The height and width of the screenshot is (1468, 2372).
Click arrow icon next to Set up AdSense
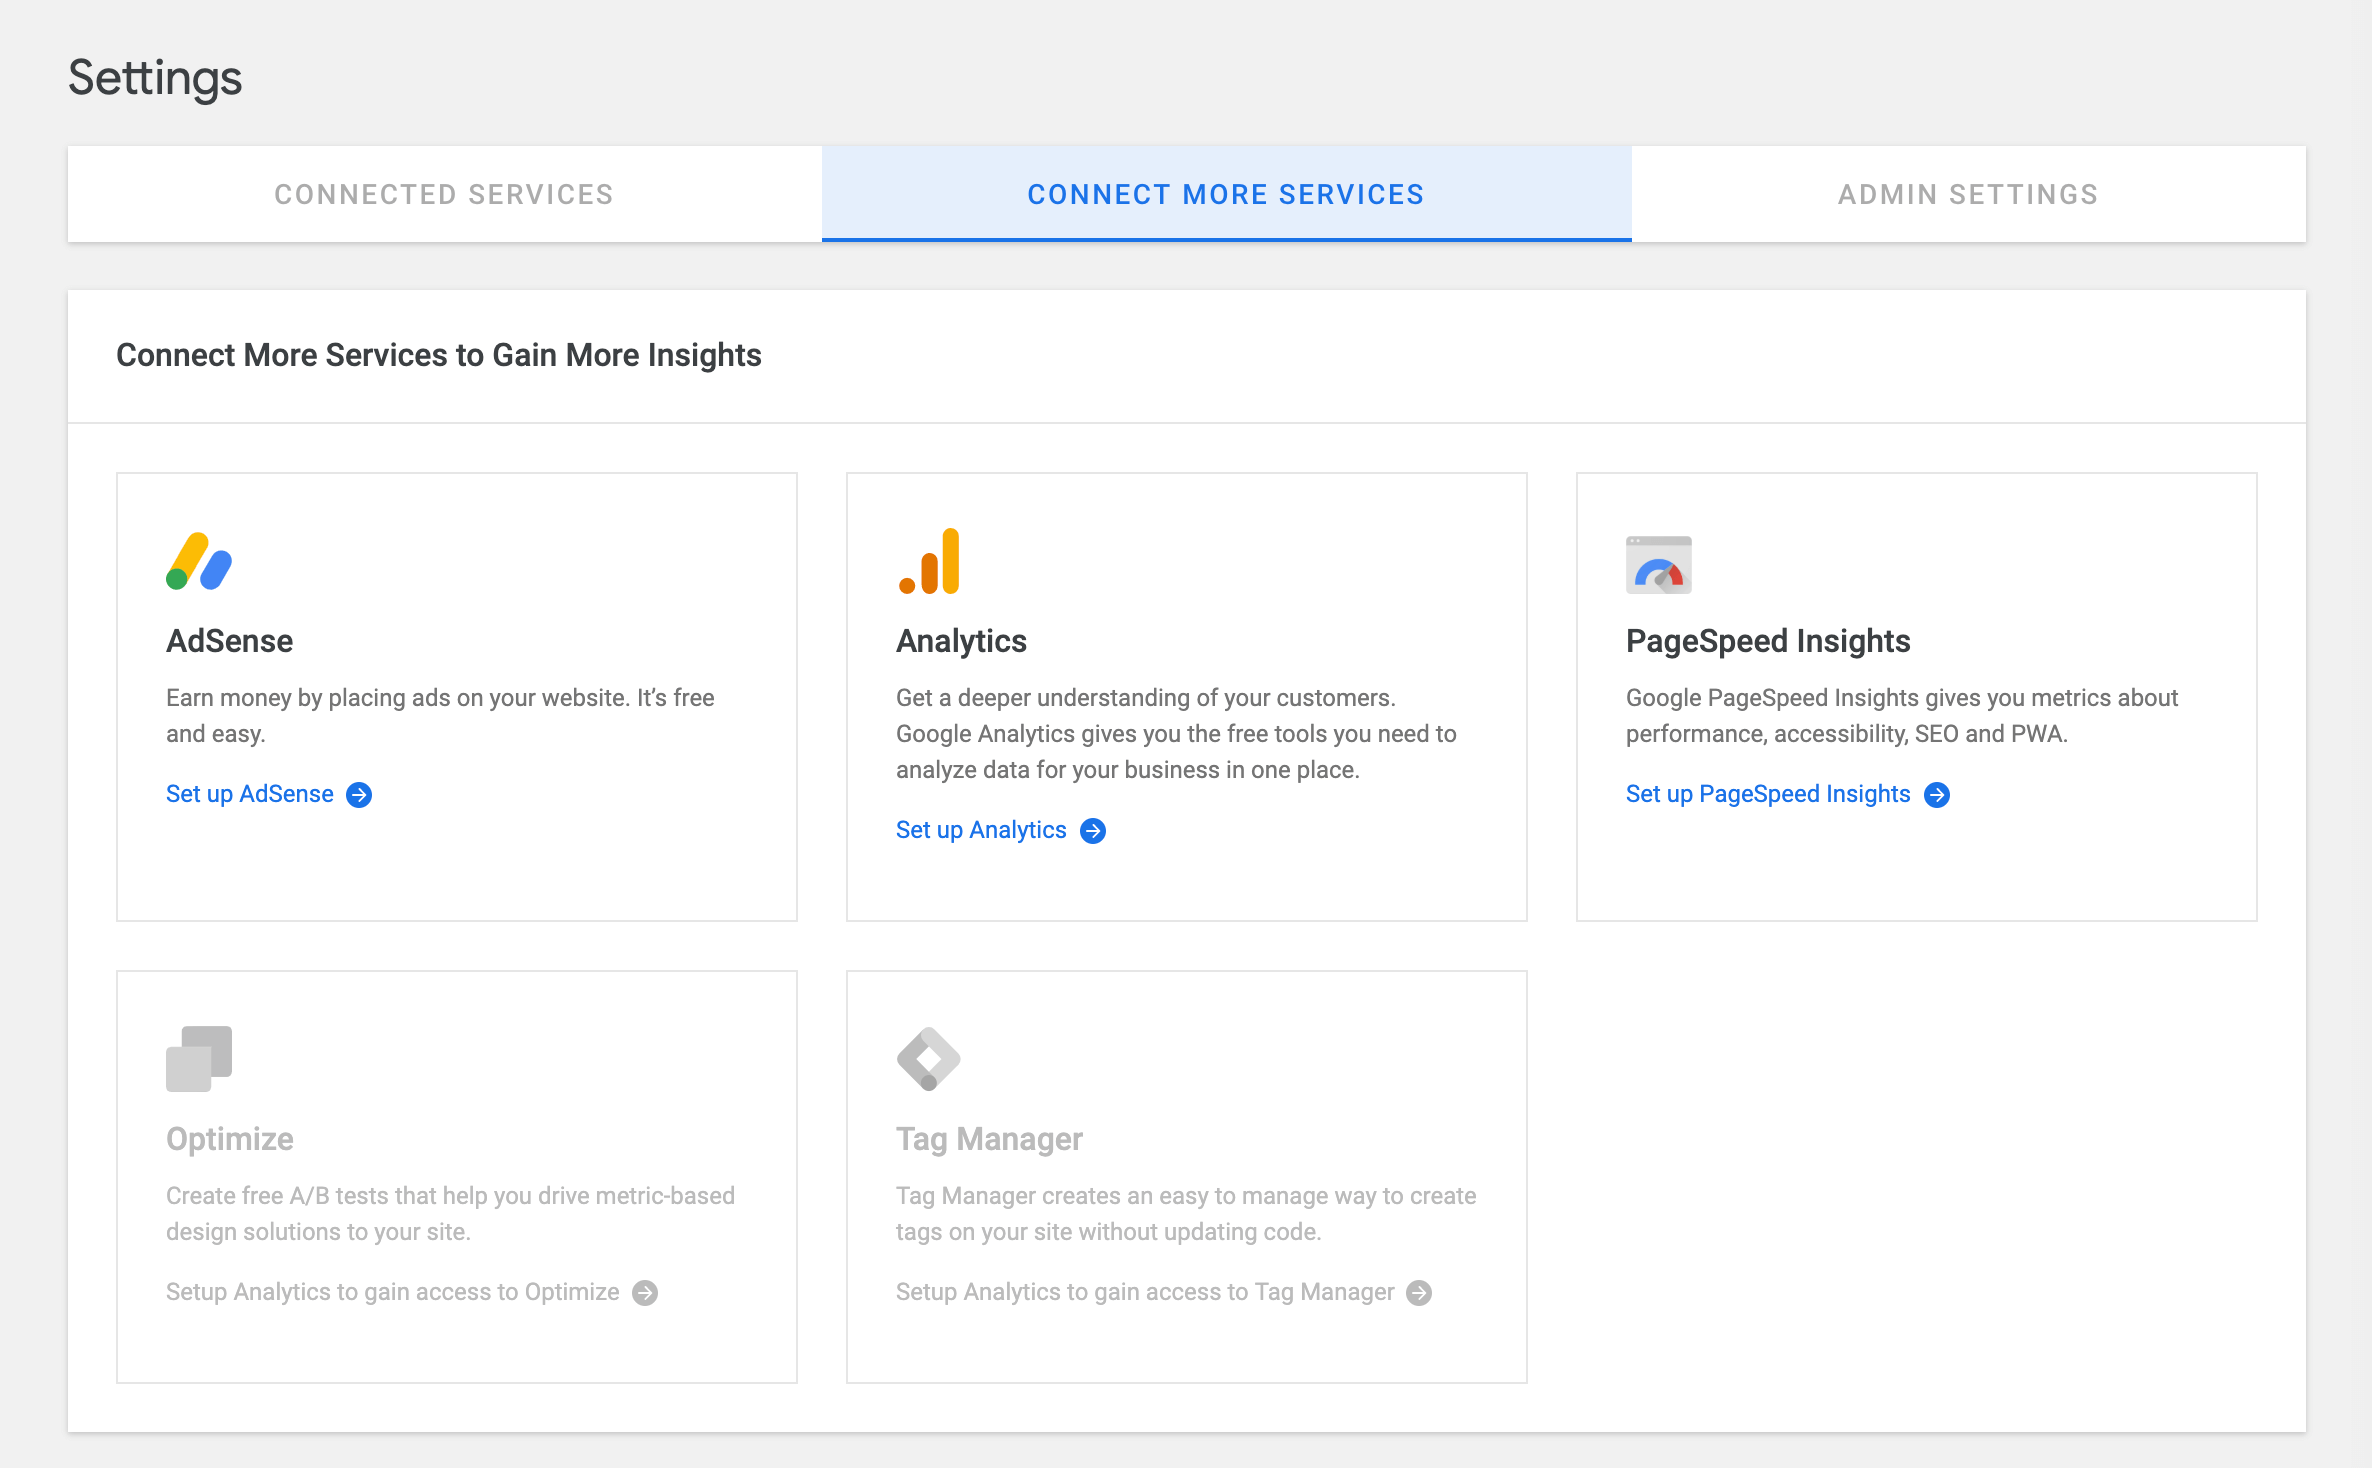click(359, 795)
